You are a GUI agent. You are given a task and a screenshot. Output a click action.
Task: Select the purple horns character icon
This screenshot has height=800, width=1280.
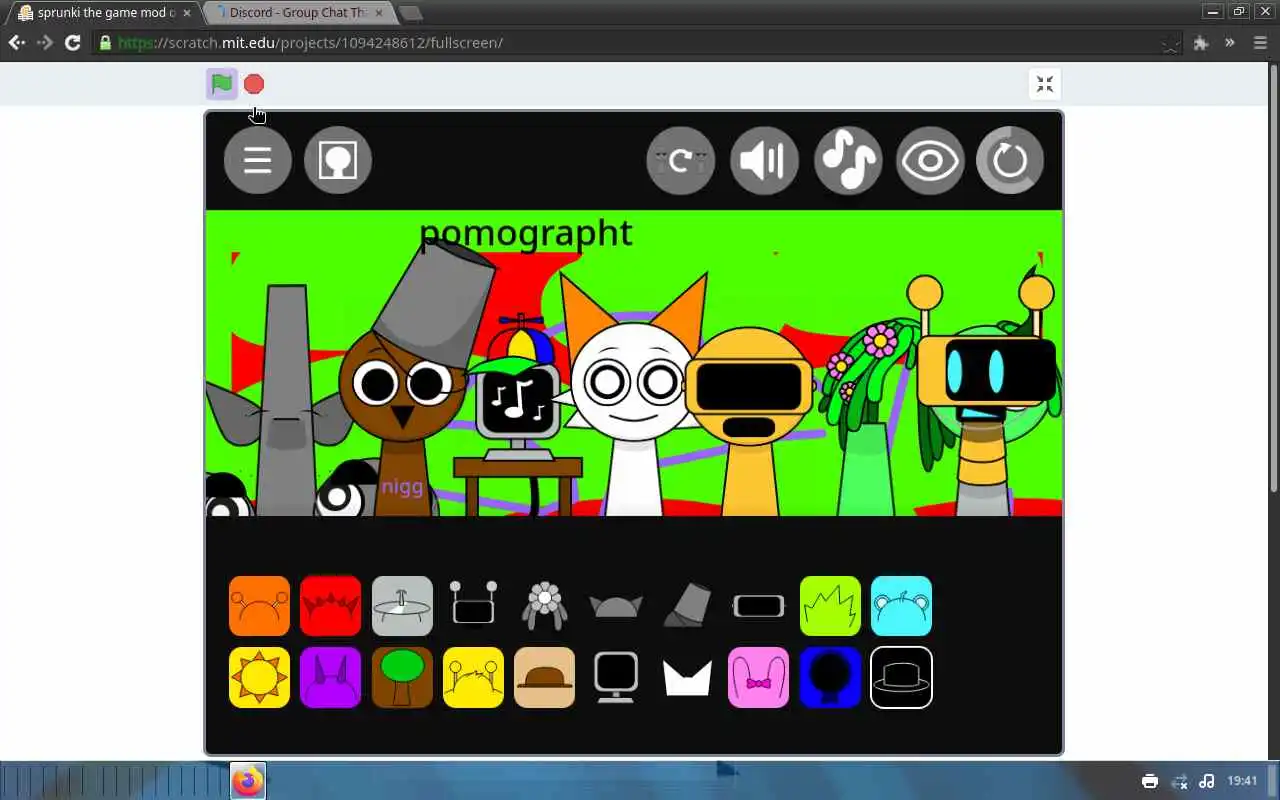coord(330,677)
